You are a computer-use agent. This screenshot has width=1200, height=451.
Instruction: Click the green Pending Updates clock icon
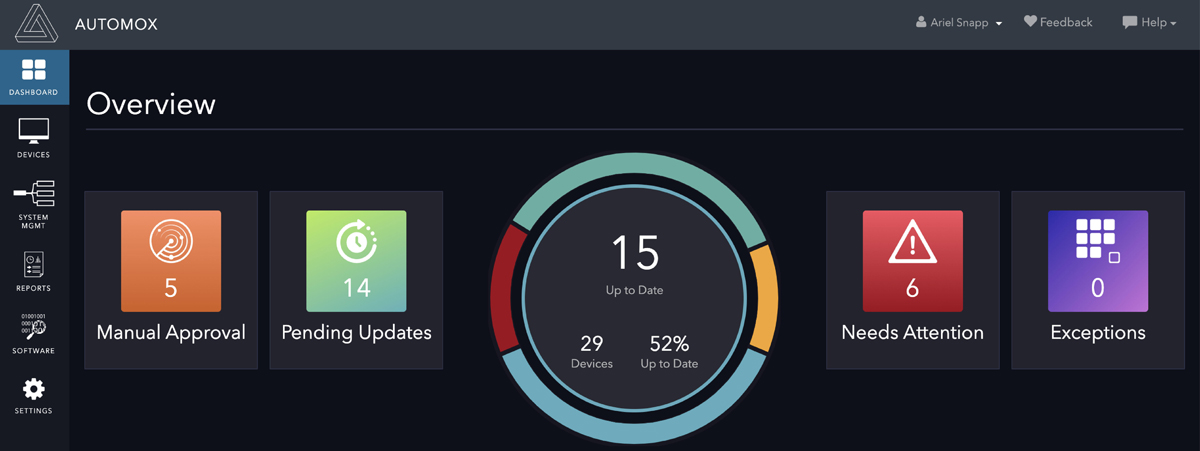356,242
